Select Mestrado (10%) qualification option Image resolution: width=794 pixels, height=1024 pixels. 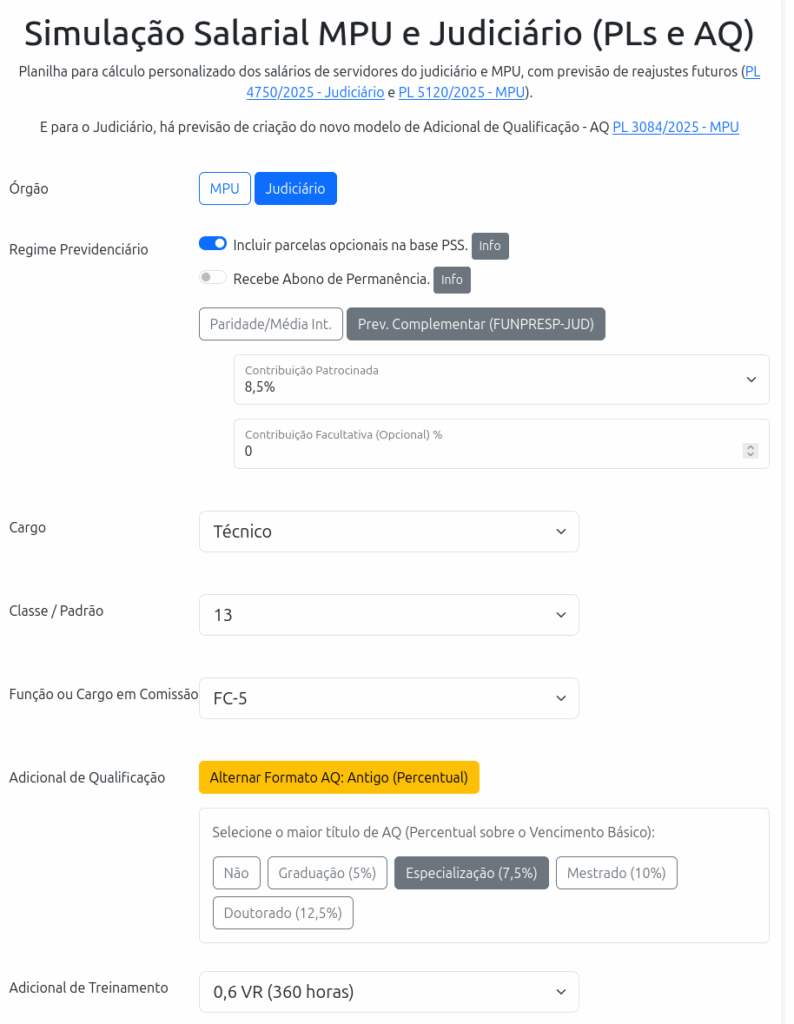coord(616,873)
